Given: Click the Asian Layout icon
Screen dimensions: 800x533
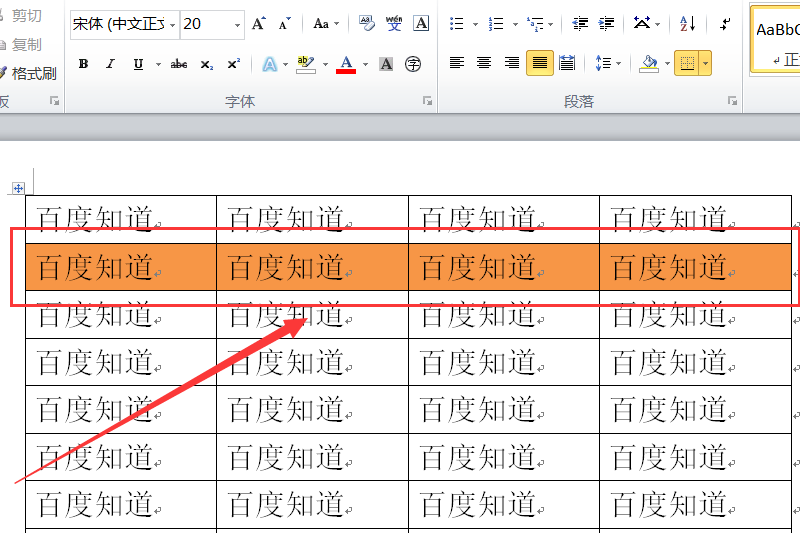Looking at the screenshot, I should tap(642, 23).
